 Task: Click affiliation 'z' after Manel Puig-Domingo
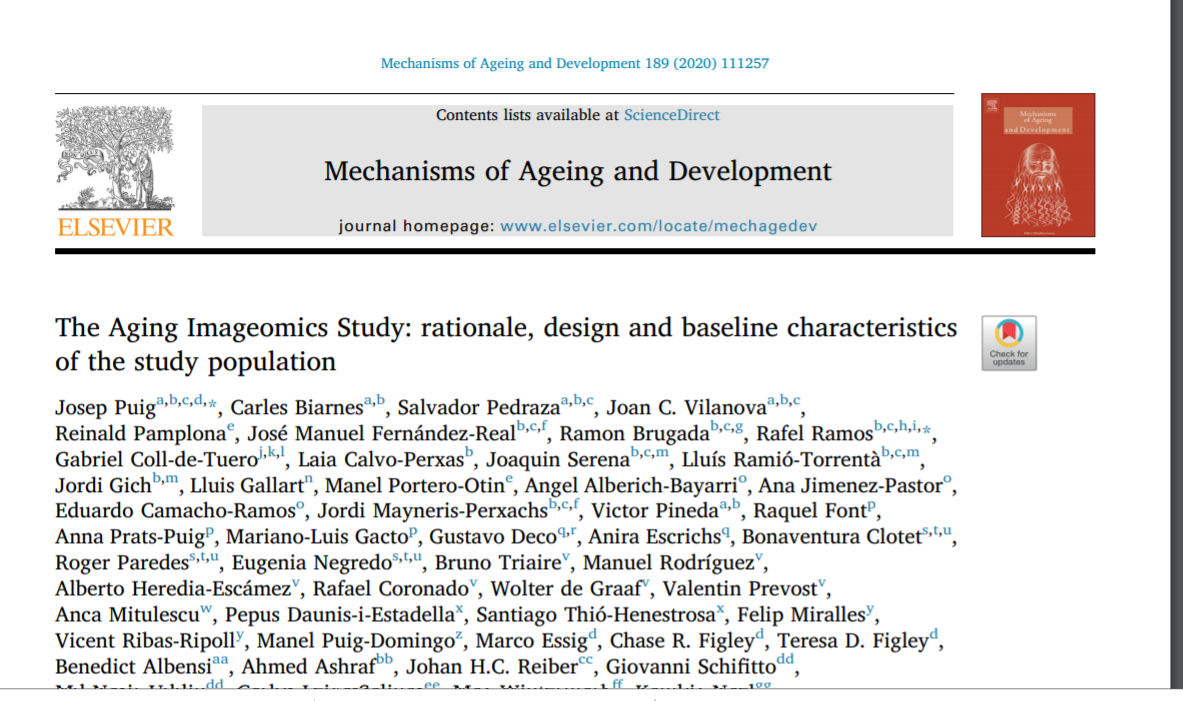(458, 634)
